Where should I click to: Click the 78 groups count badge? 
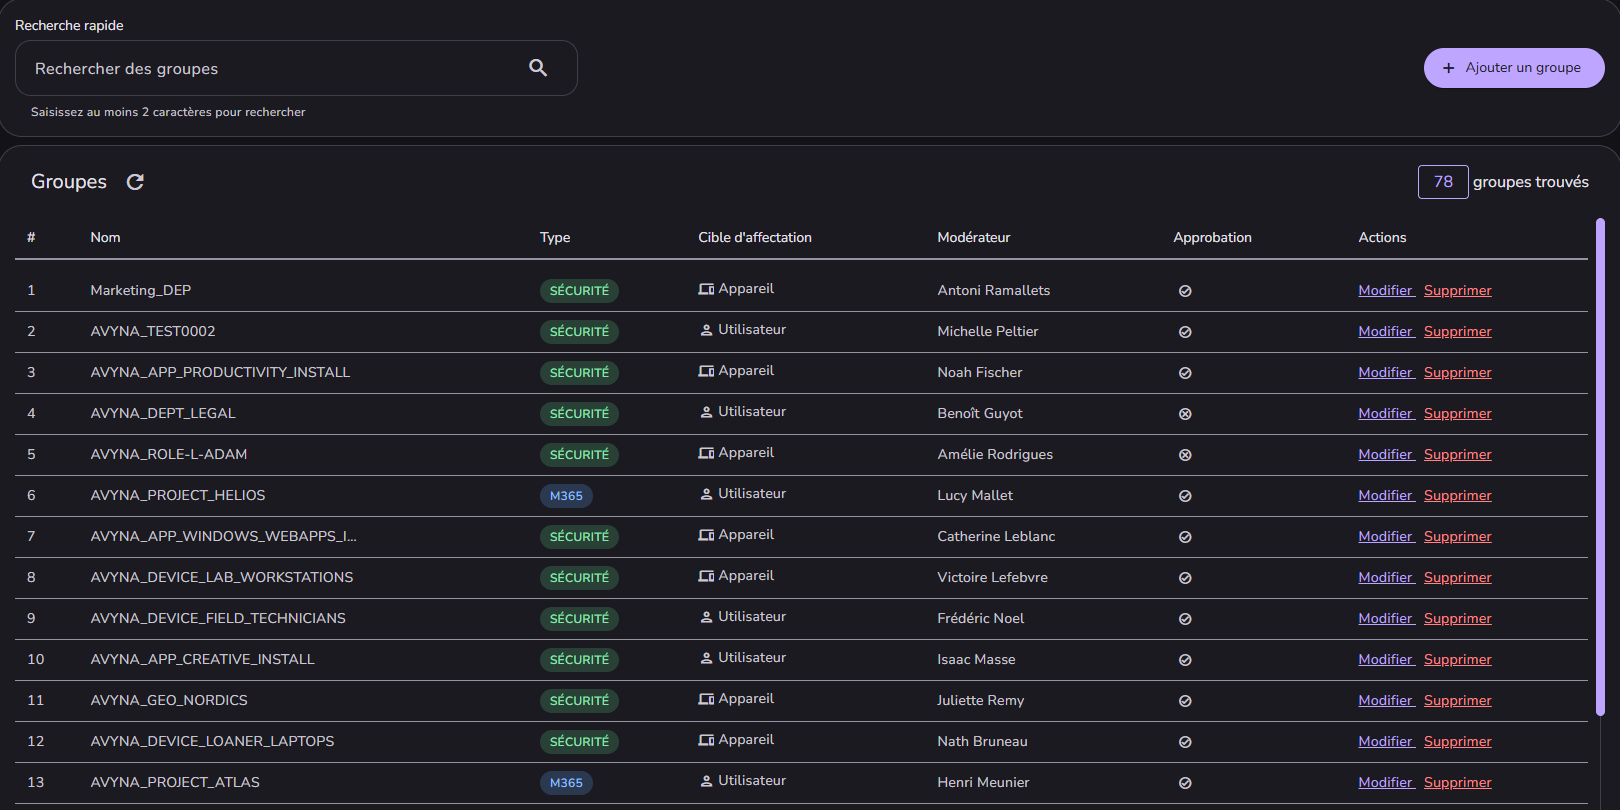(1443, 182)
